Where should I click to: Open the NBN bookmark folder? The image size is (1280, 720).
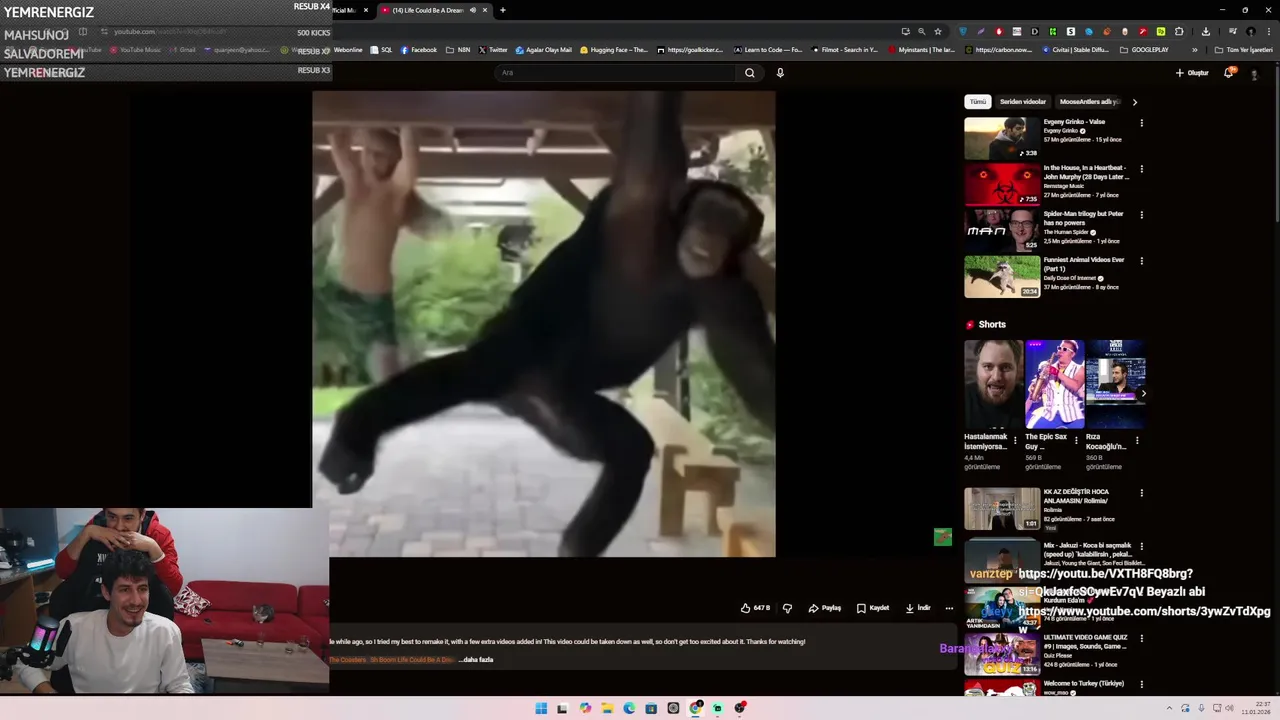tap(458, 50)
